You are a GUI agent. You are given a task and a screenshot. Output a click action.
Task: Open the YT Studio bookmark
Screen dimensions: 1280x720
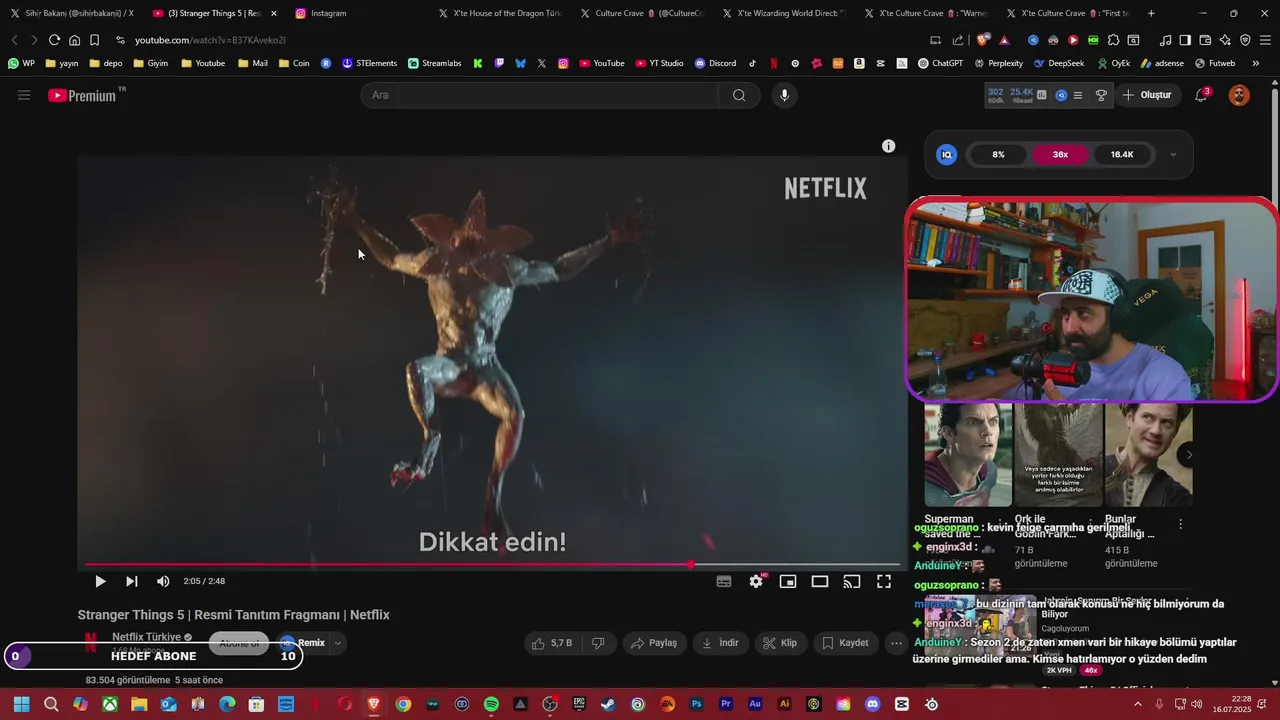659,63
